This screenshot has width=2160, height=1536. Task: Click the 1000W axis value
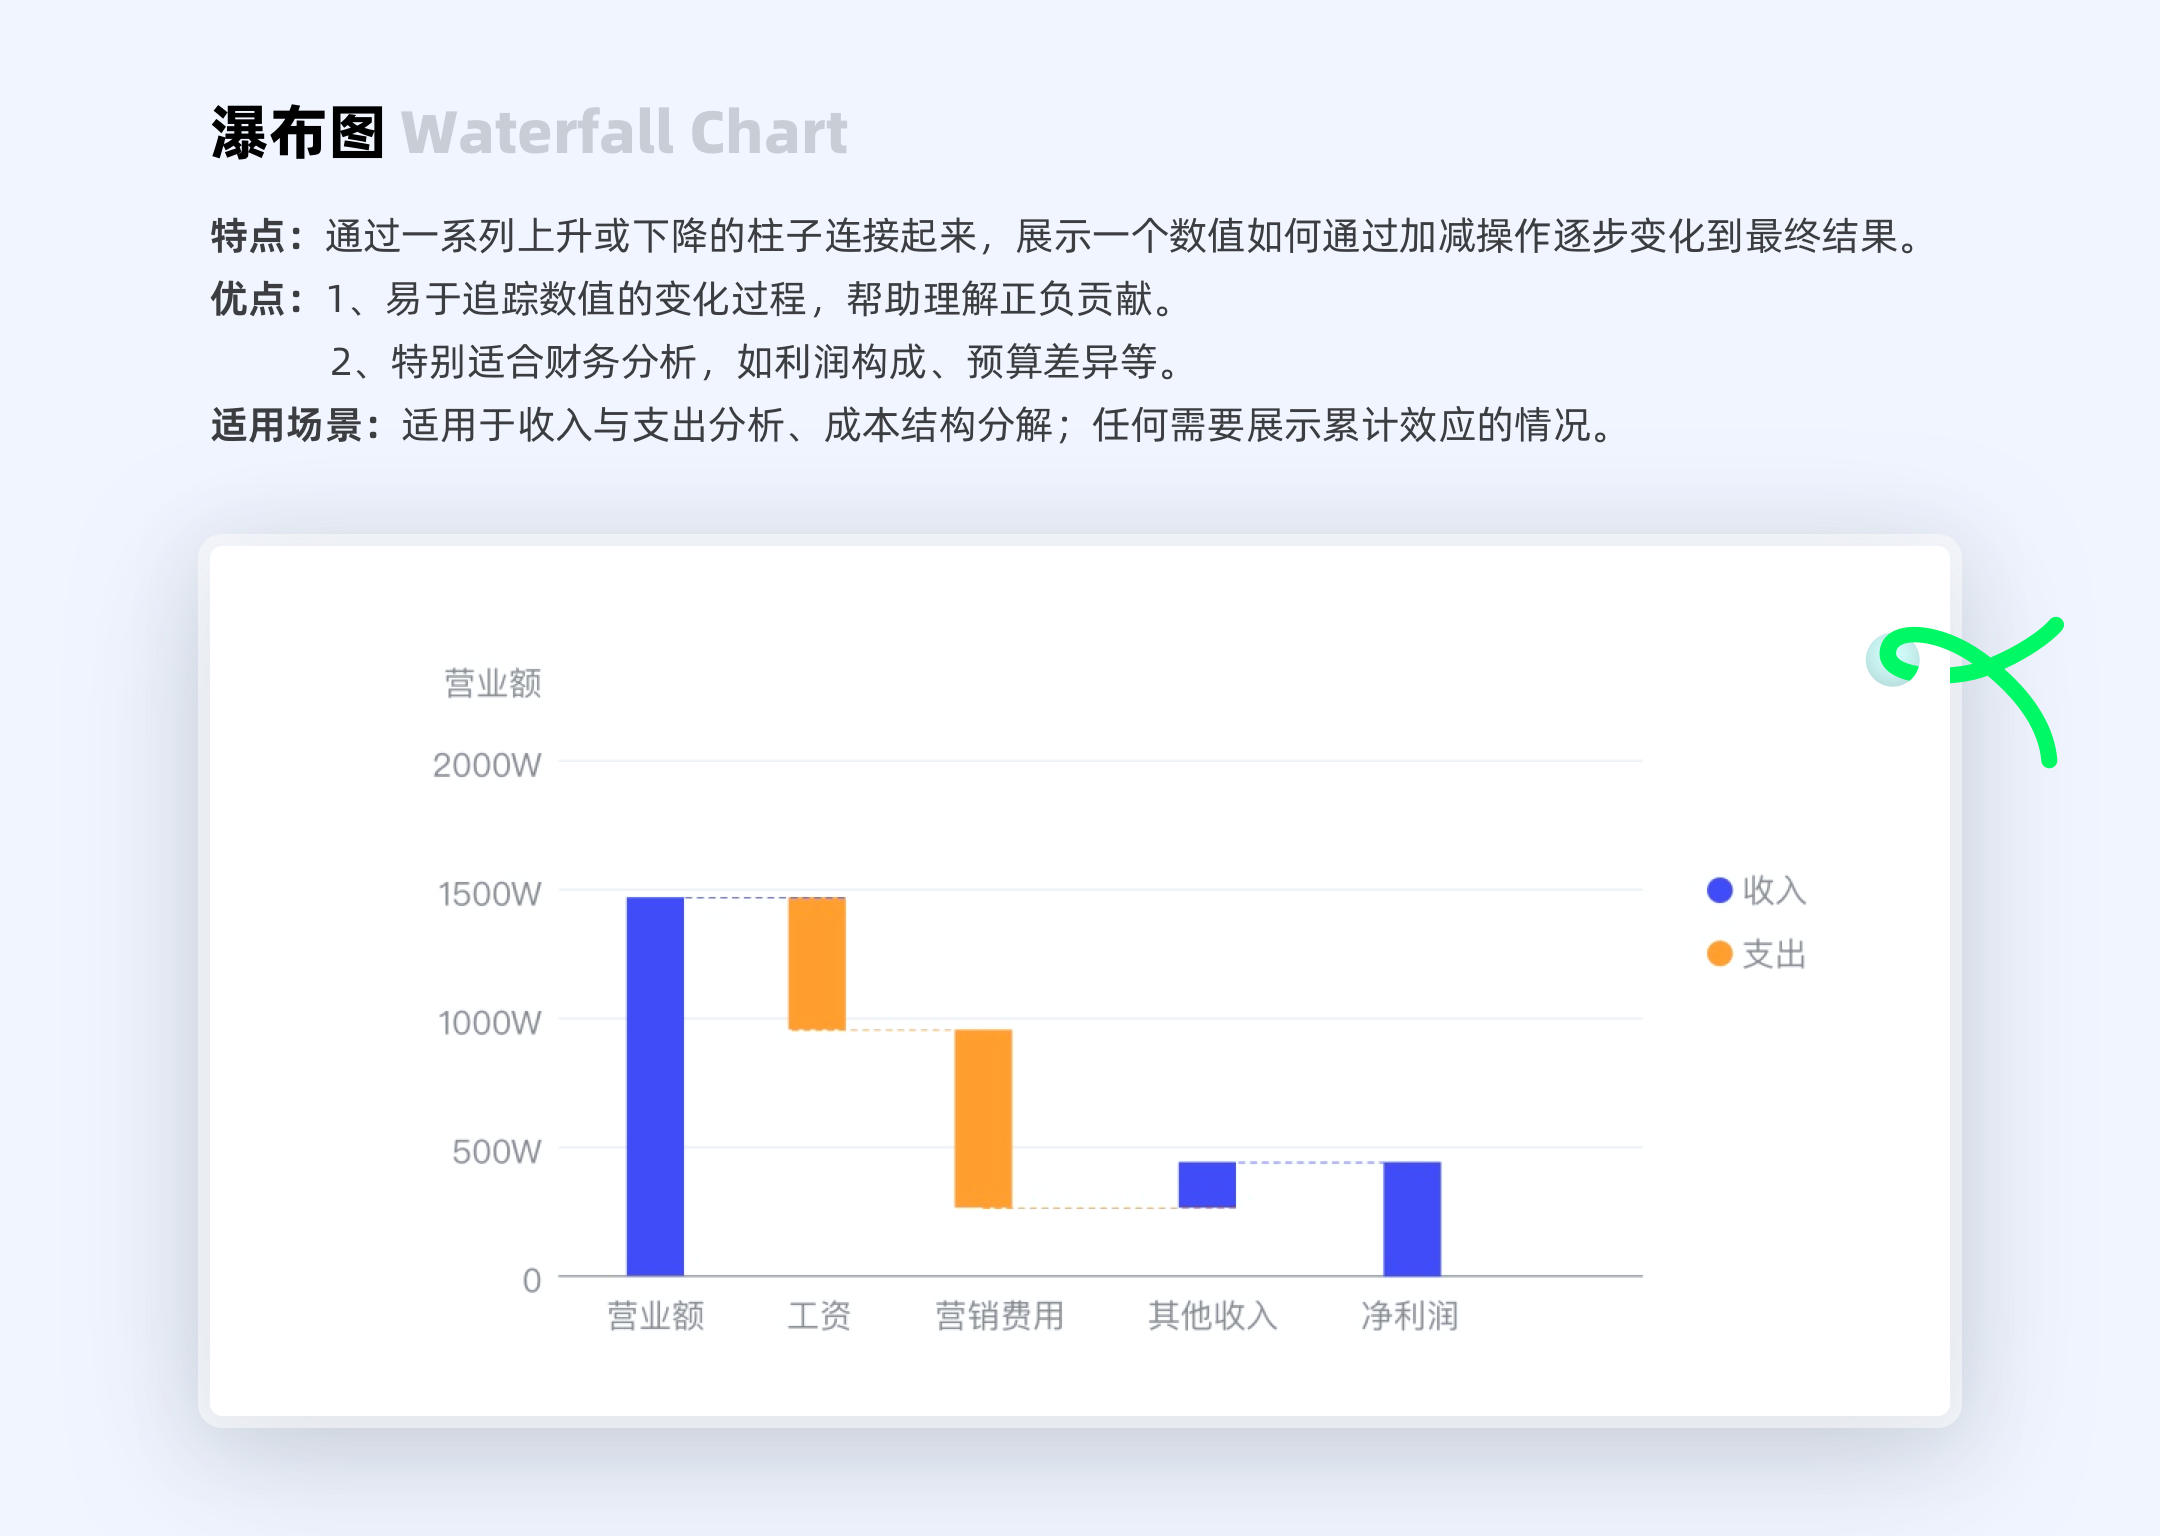pos(490,1023)
